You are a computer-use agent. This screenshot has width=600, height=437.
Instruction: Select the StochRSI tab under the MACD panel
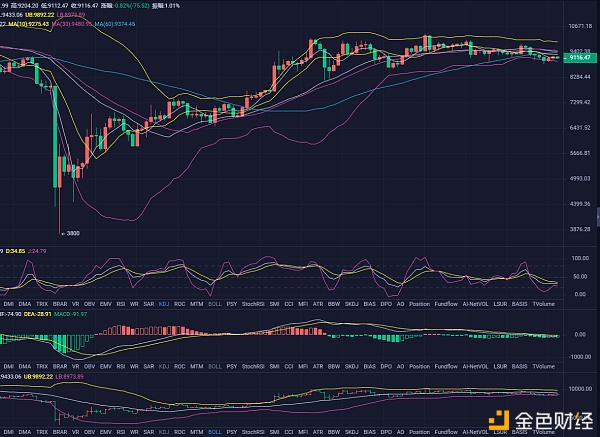(x=253, y=366)
